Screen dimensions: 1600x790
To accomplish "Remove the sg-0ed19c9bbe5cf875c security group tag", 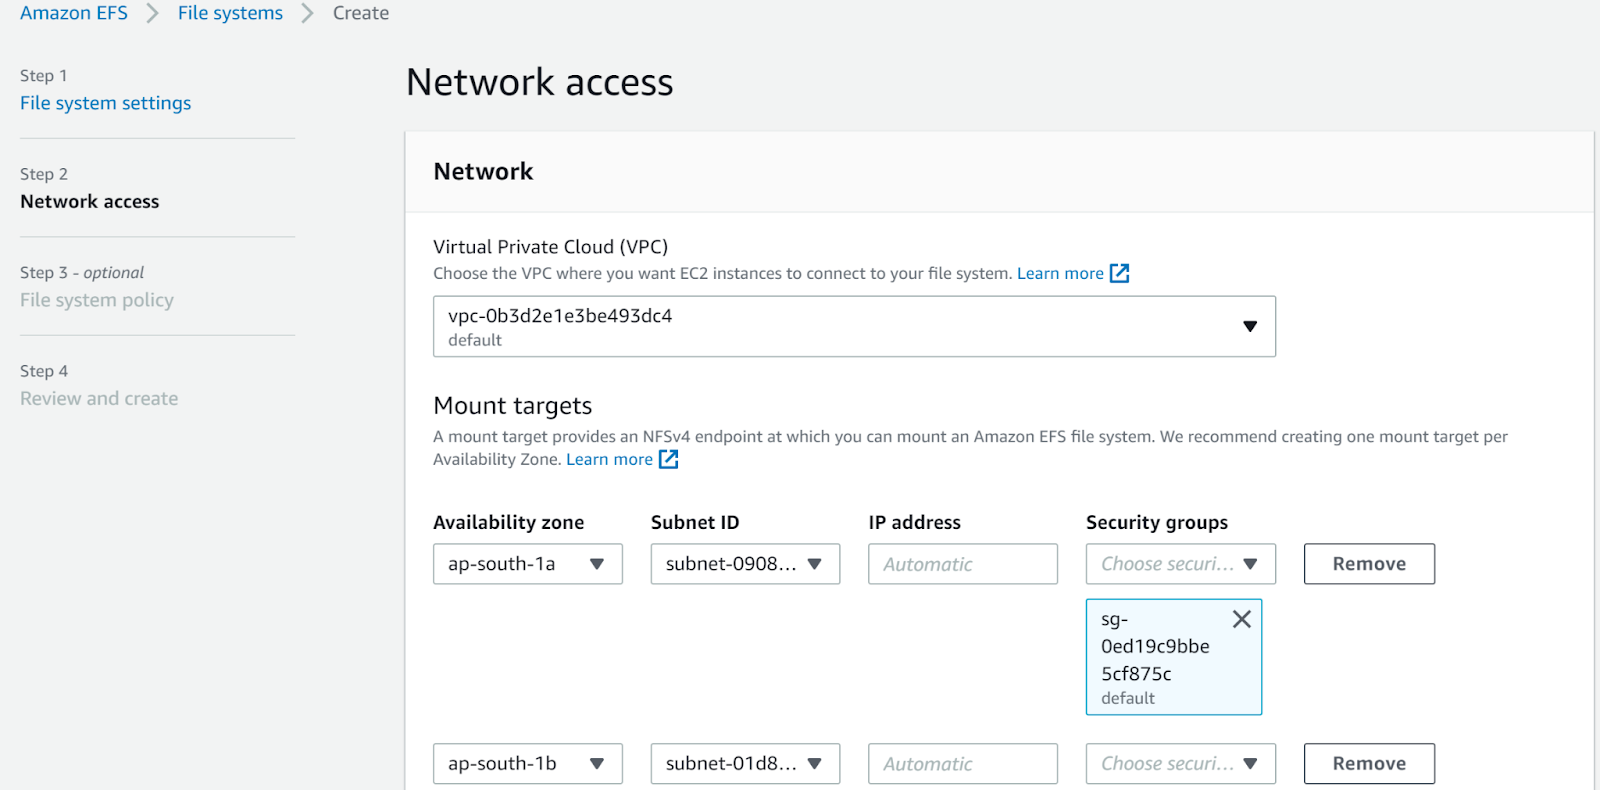I will click(1241, 619).
